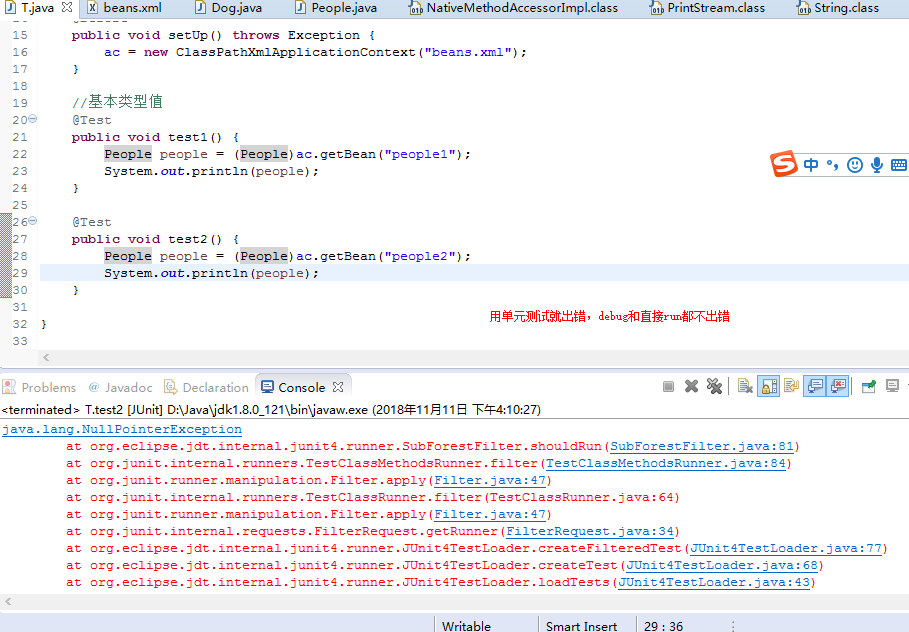Toggle Word Wrap in console toolbar
The width and height of the screenshot is (909, 632).
click(x=791, y=386)
